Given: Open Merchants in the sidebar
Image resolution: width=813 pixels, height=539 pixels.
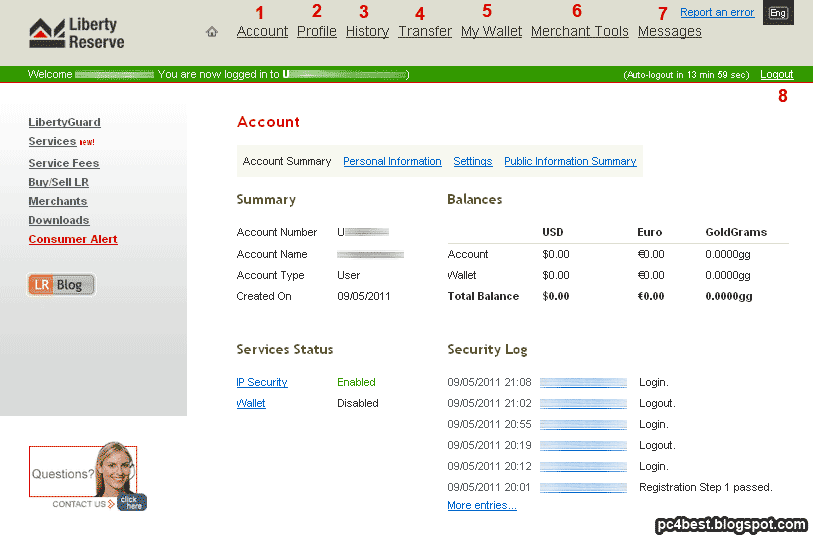Looking at the screenshot, I should point(58,201).
